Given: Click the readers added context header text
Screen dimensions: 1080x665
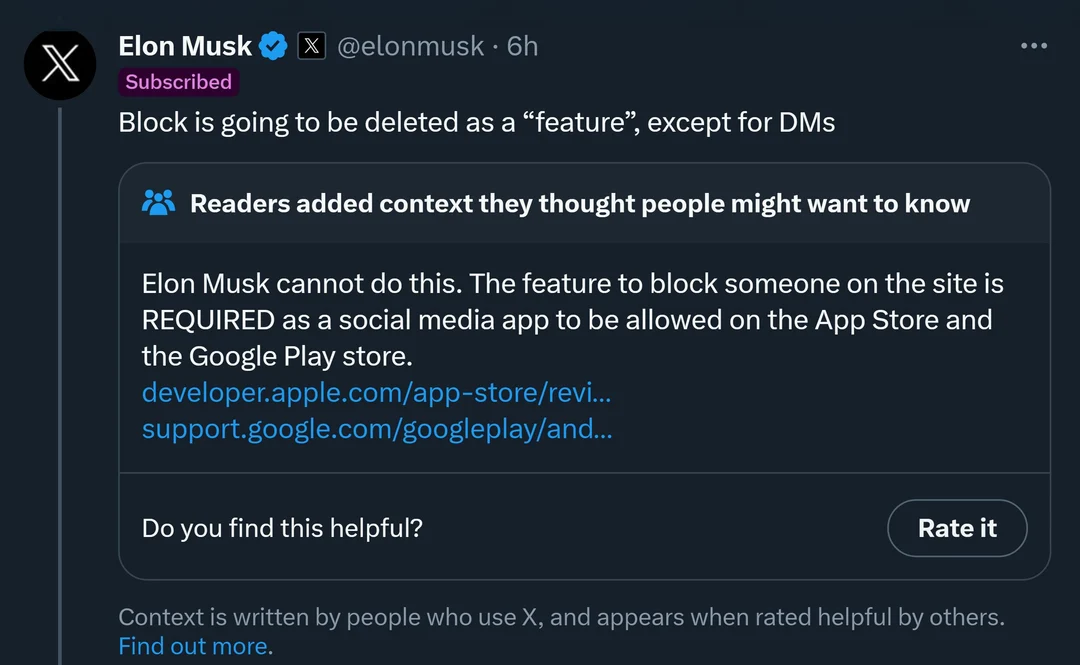Looking at the screenshot, I should 579,202.
